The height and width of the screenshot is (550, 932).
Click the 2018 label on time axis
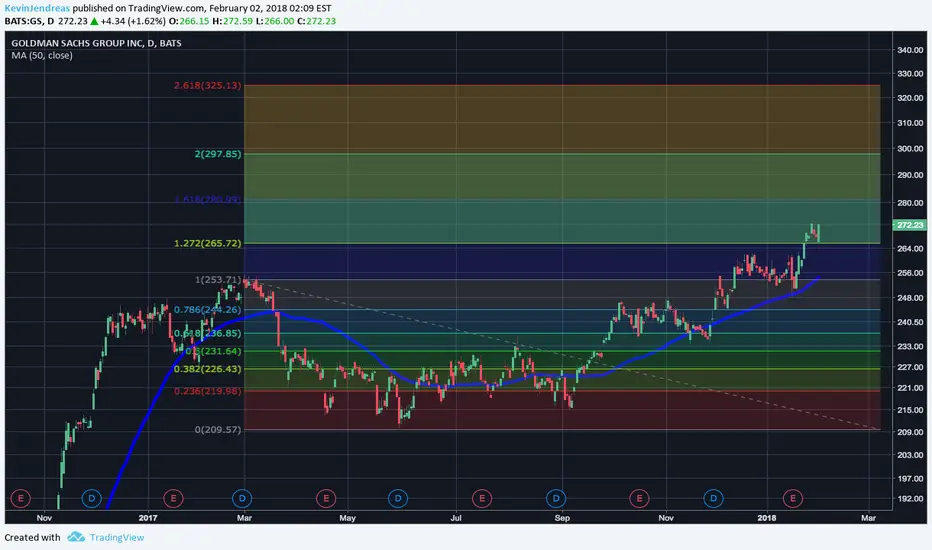click(x=767, y=518)
